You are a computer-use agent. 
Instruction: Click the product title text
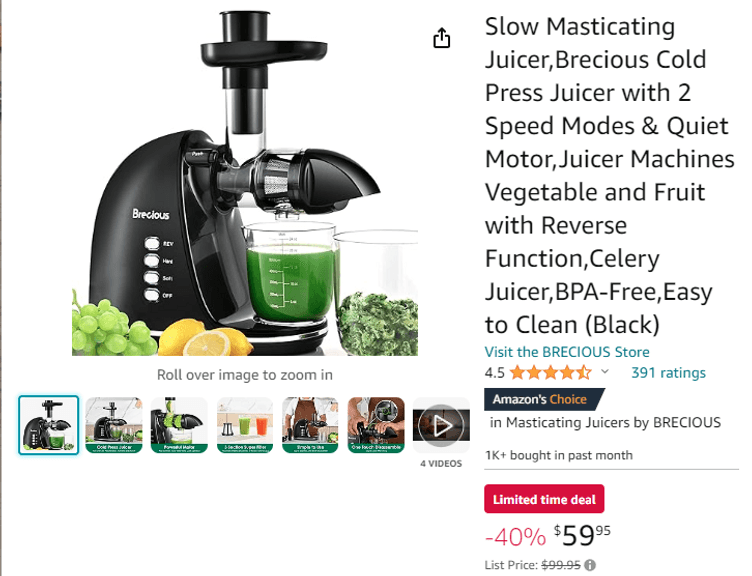point(609,176)
